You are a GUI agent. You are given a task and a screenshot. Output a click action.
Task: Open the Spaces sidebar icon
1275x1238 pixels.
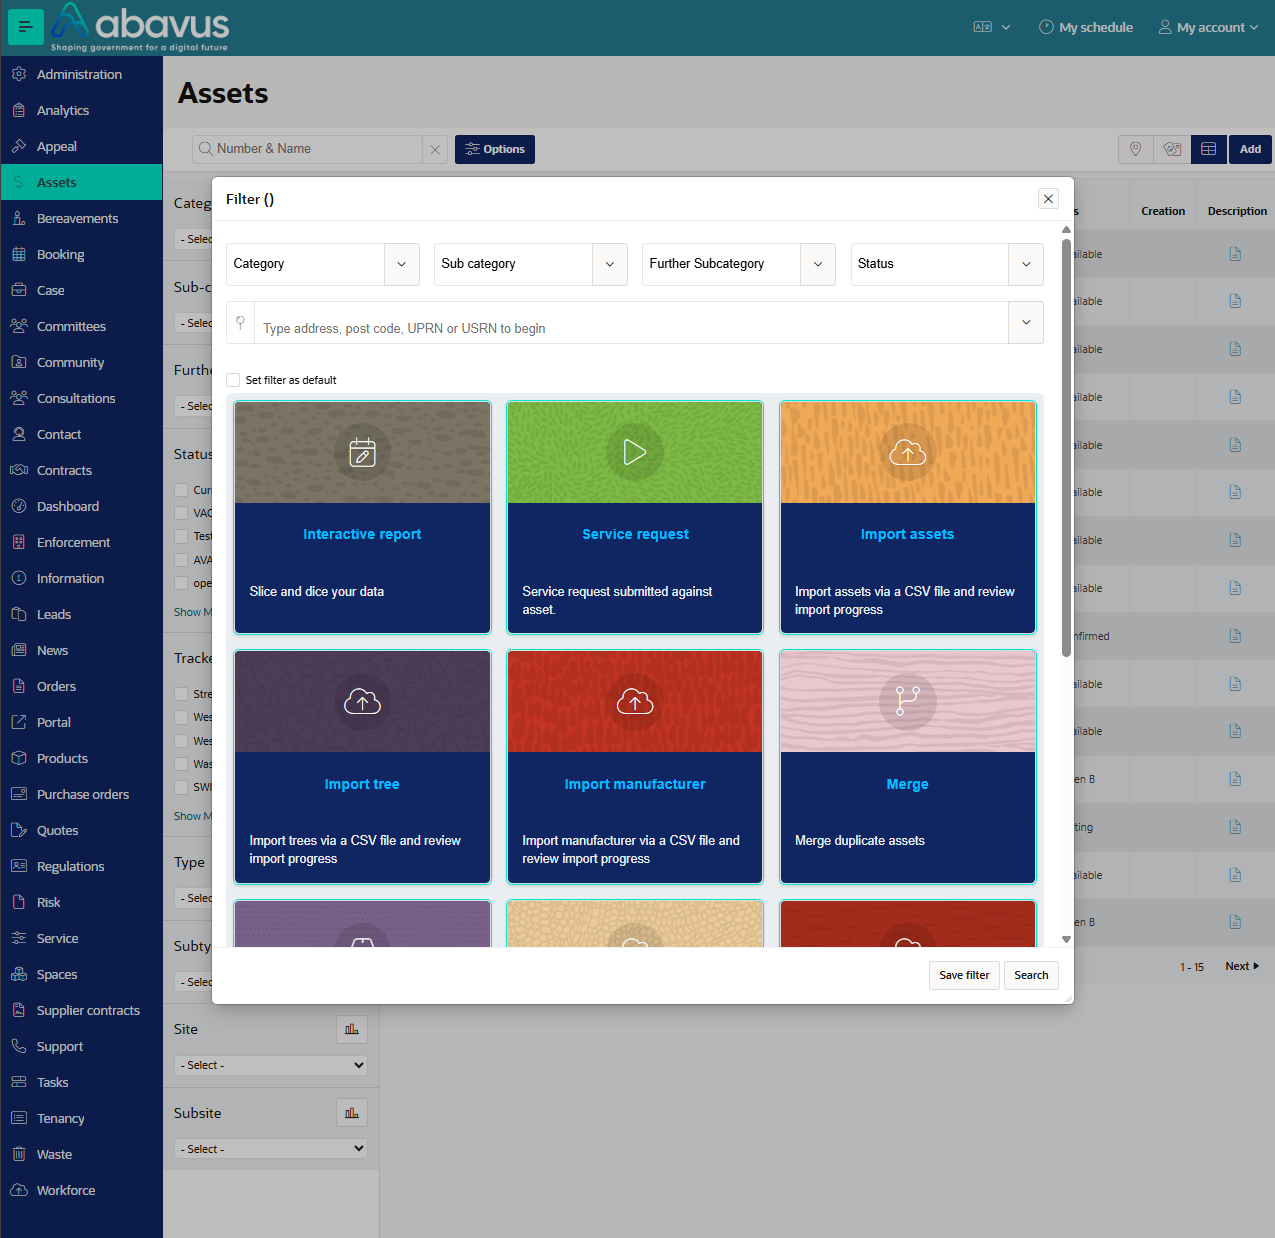[19, 974]
